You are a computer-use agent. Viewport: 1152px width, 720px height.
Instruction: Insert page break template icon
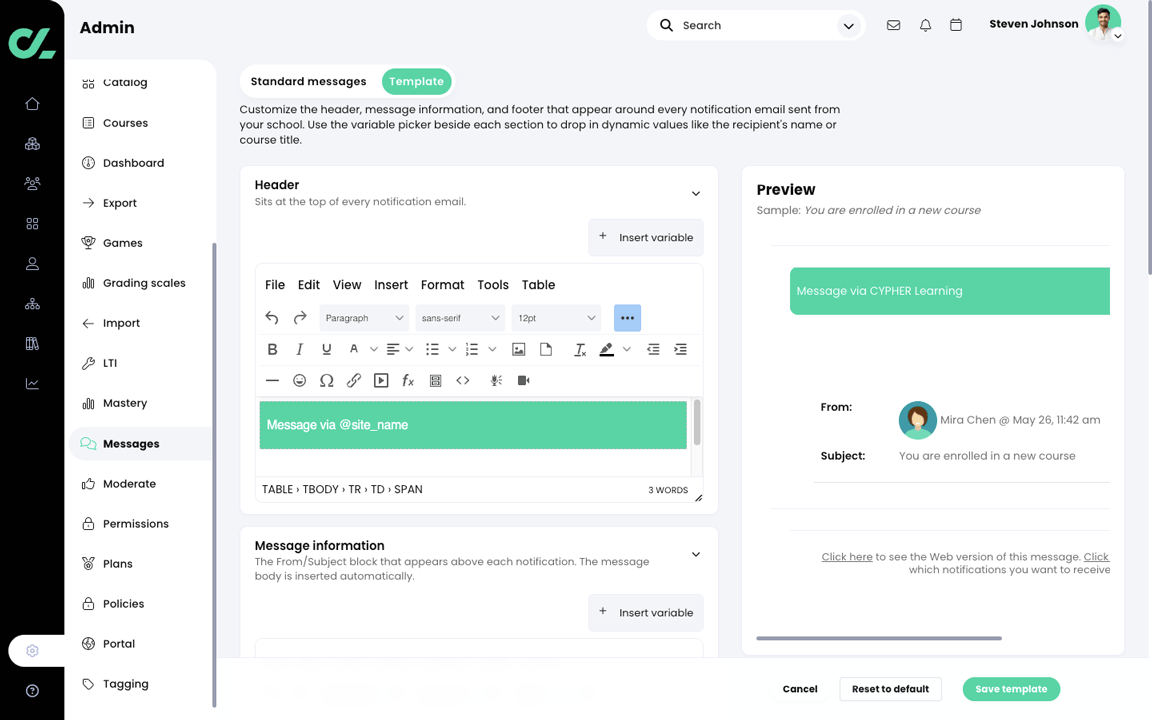436,381
